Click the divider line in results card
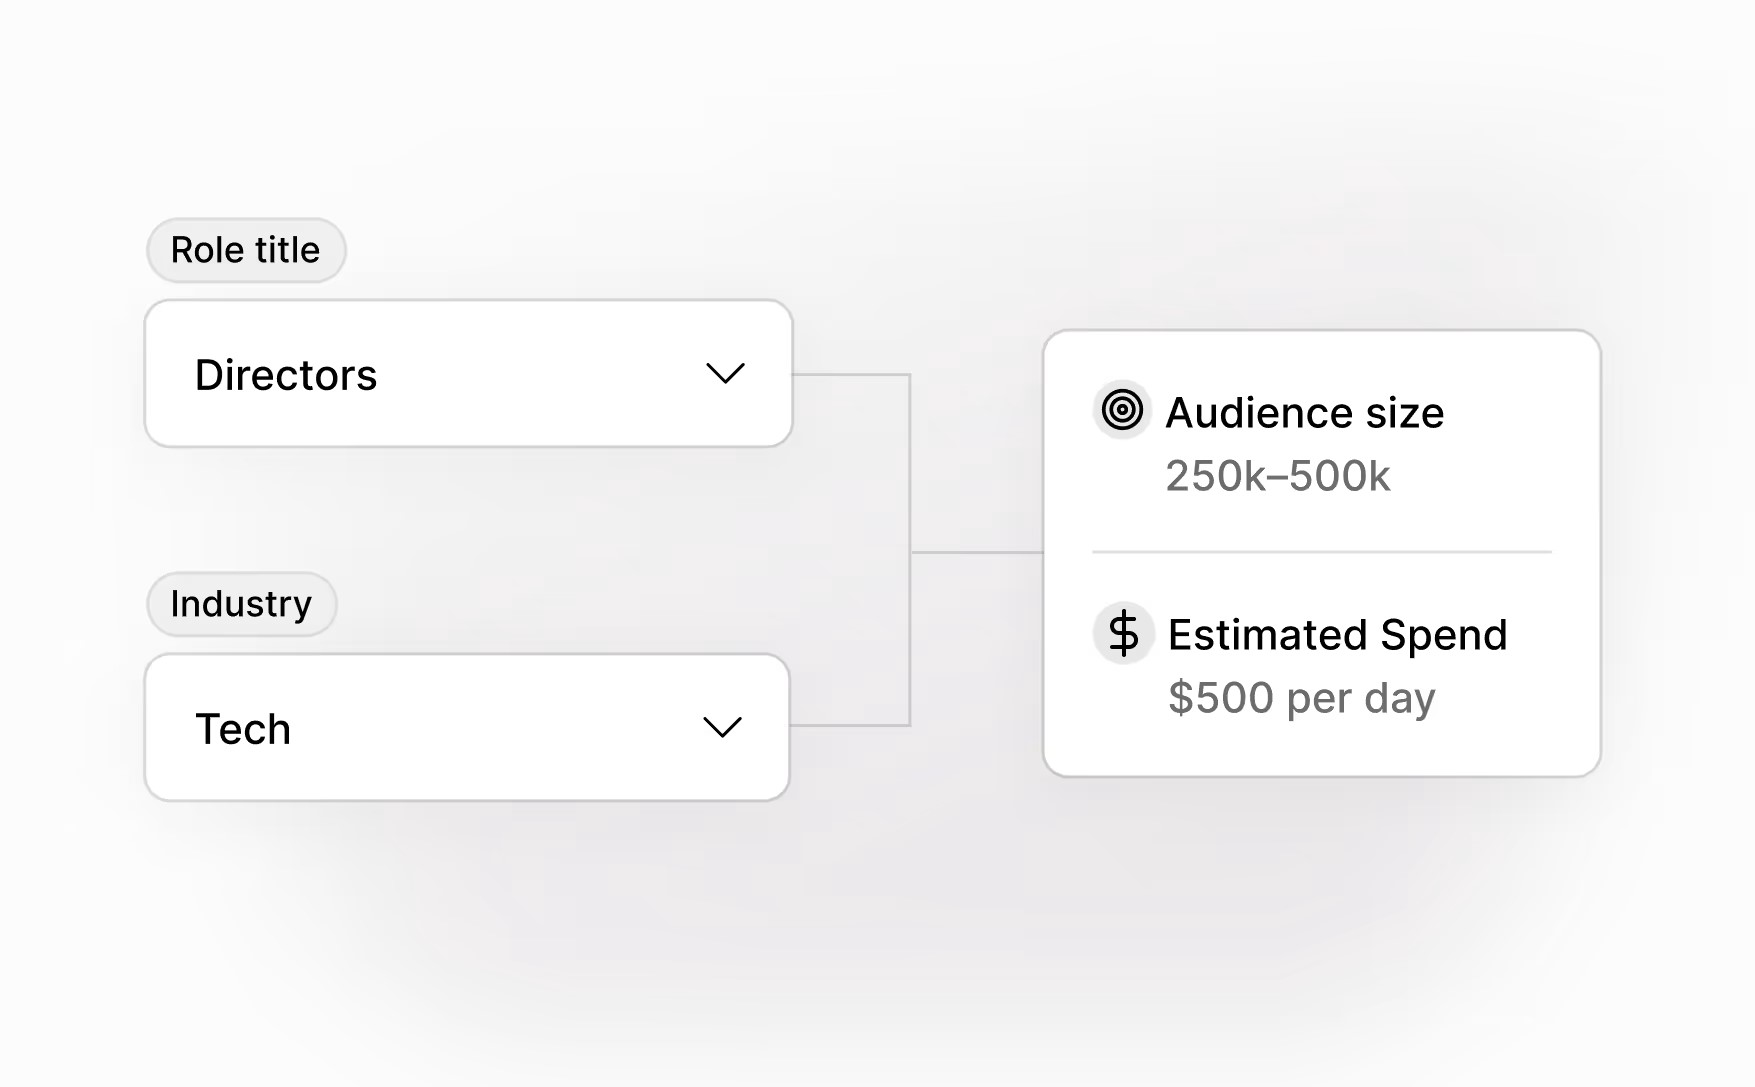1755x1087 pixels. click(1321, 552)
